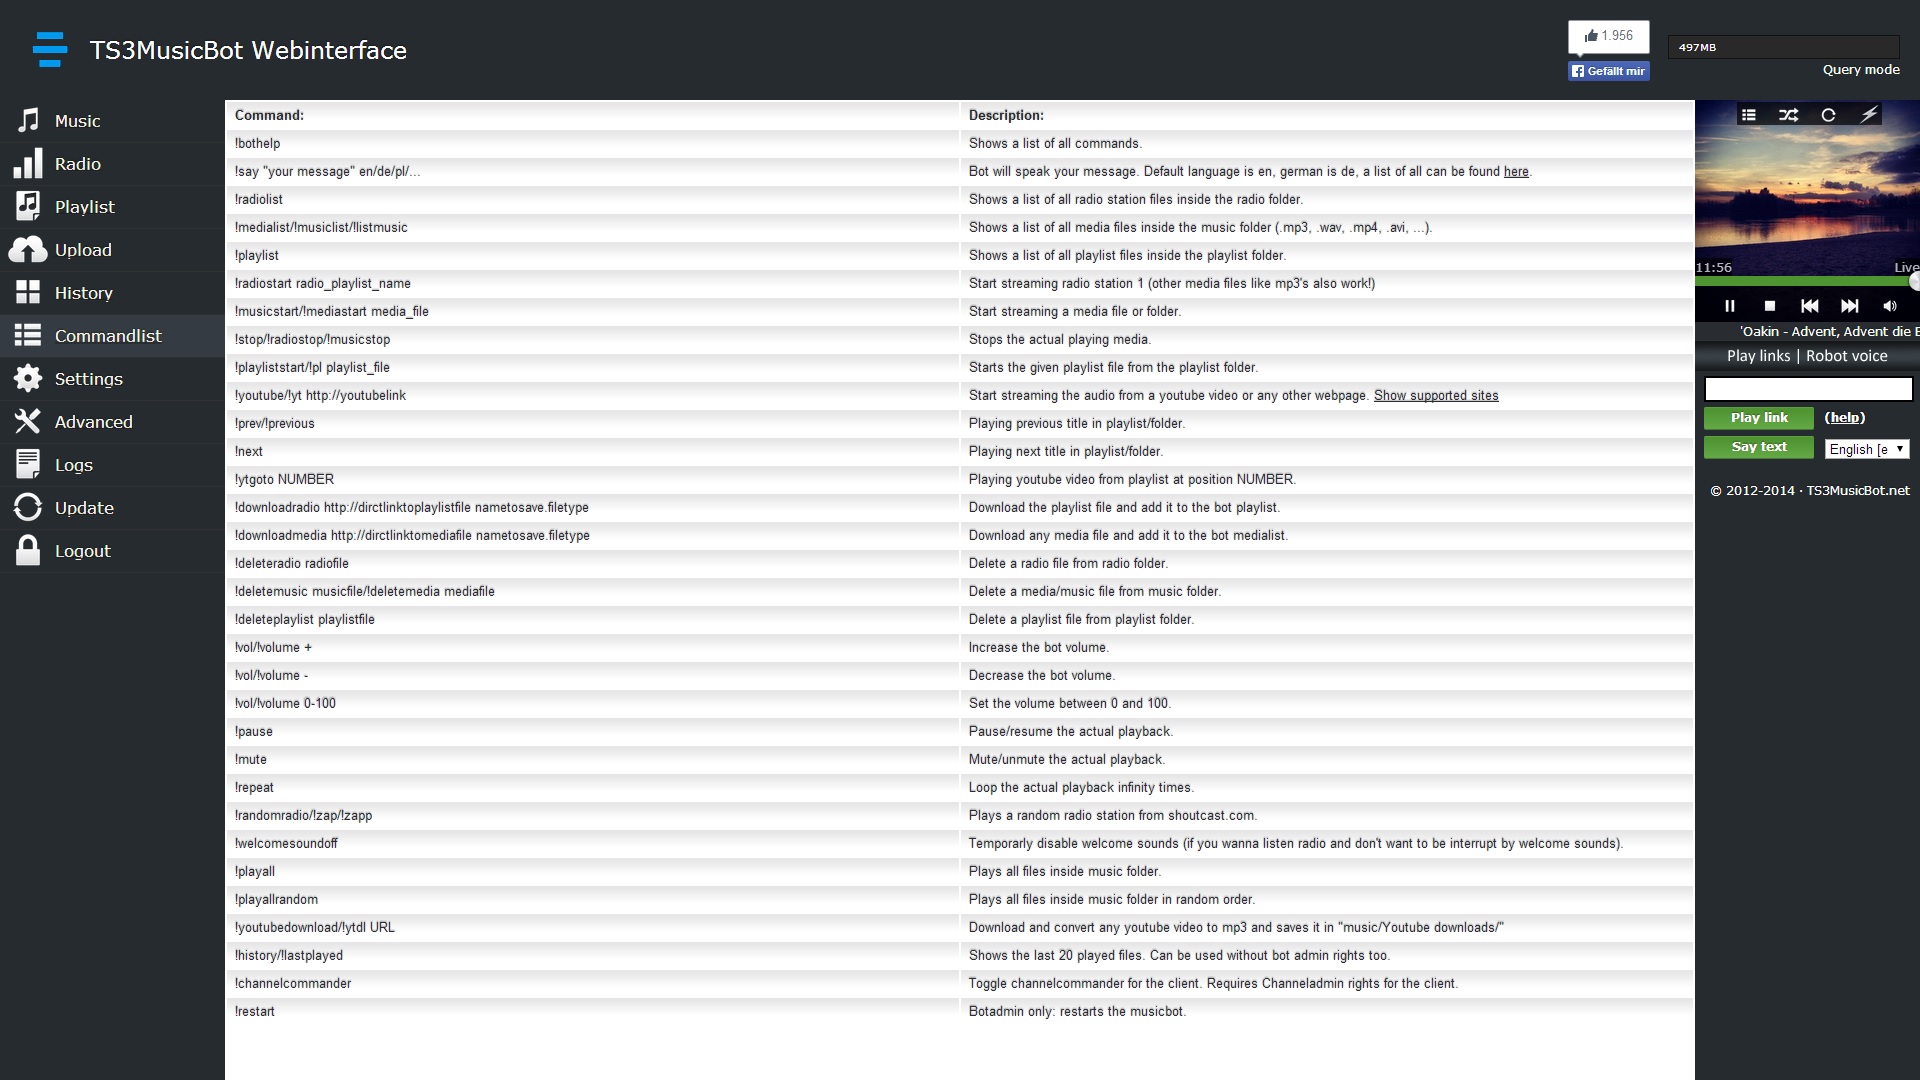
Task: Toggle shuffle in the player
Action: click(1788, 115)
